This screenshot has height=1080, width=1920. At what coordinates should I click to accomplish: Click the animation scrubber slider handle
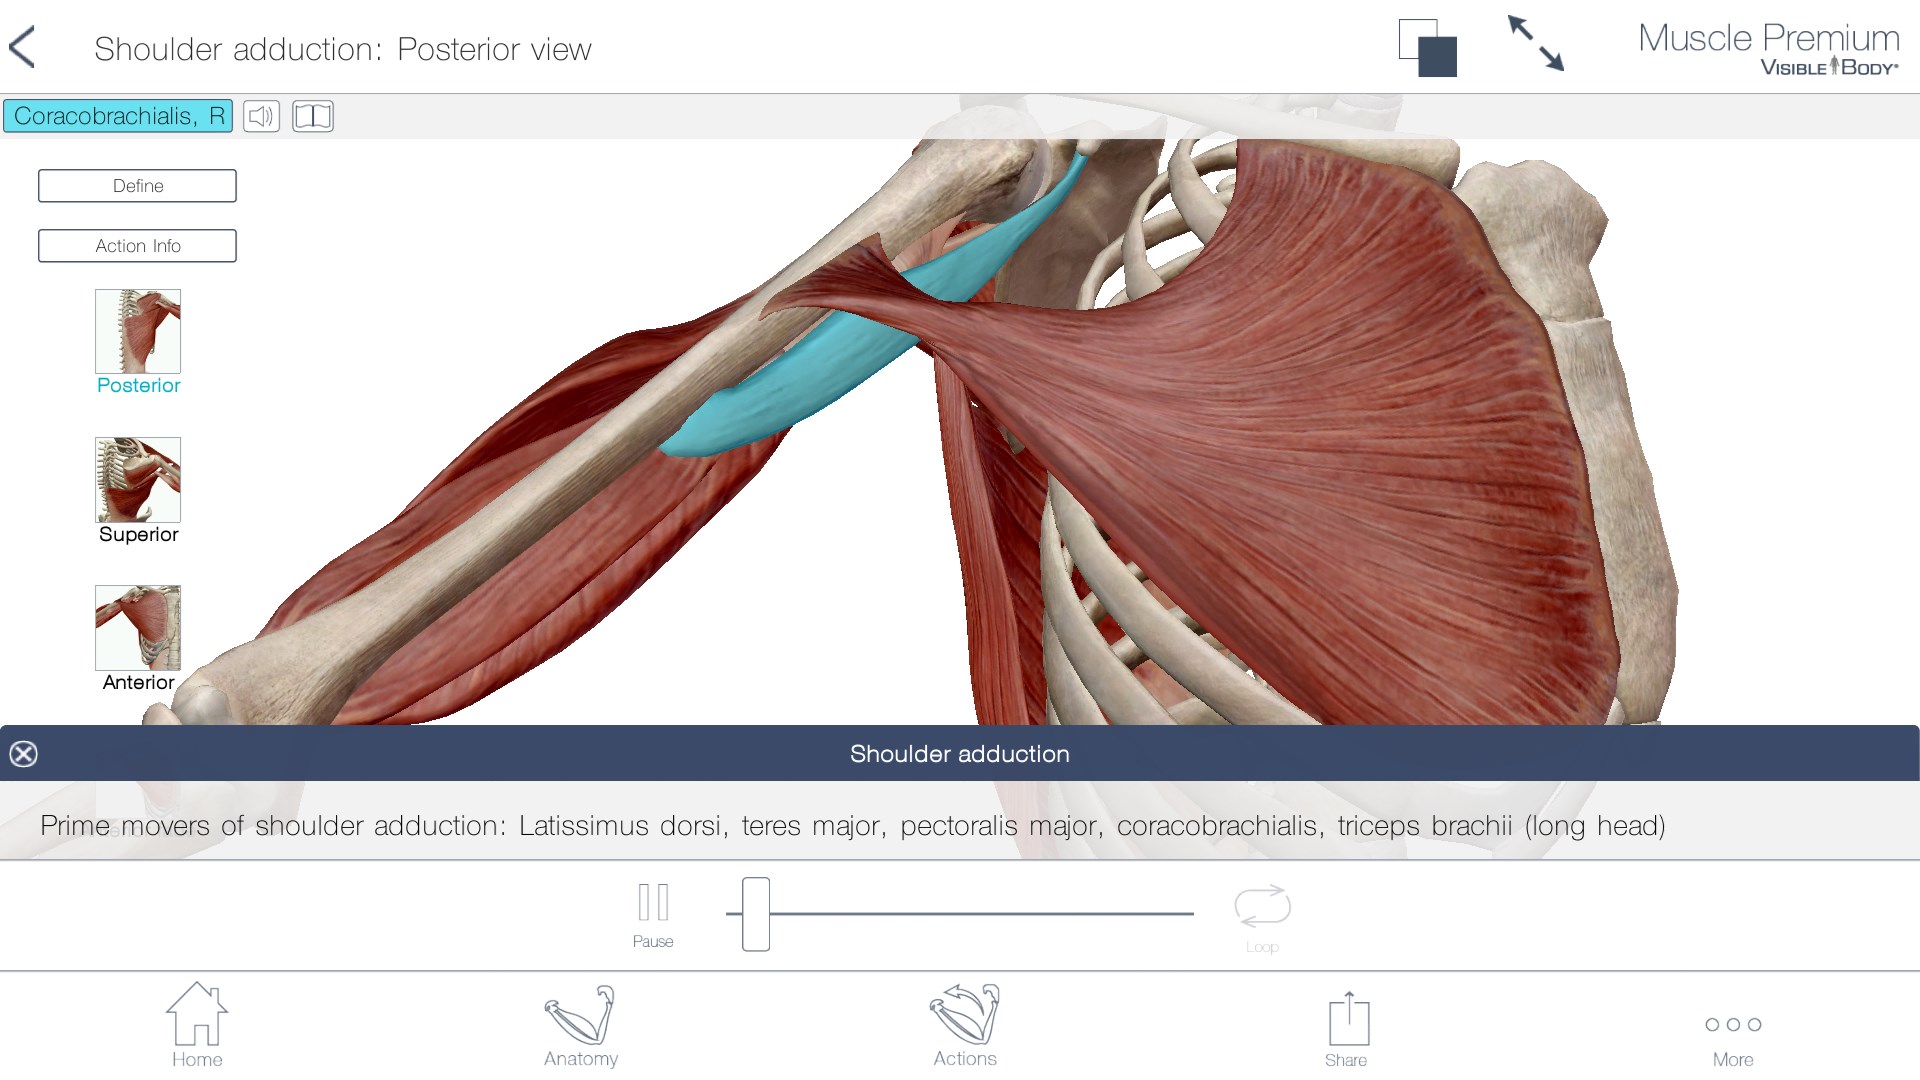[756, 914]
